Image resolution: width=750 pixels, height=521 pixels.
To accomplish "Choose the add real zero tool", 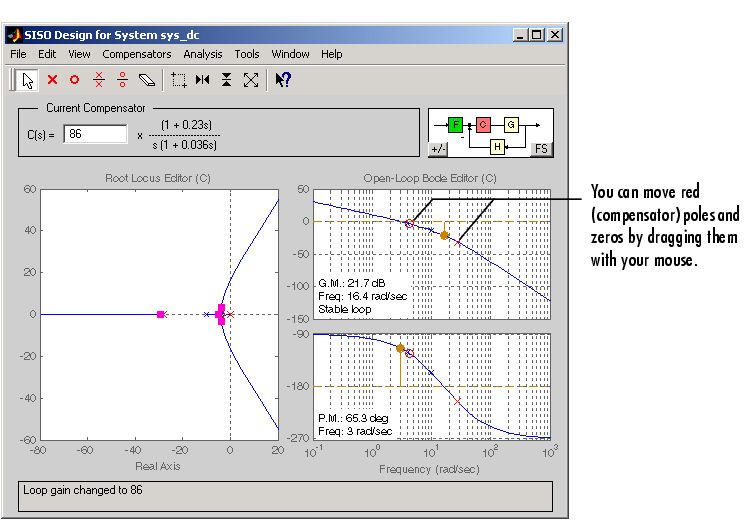I will click(74, 79).
